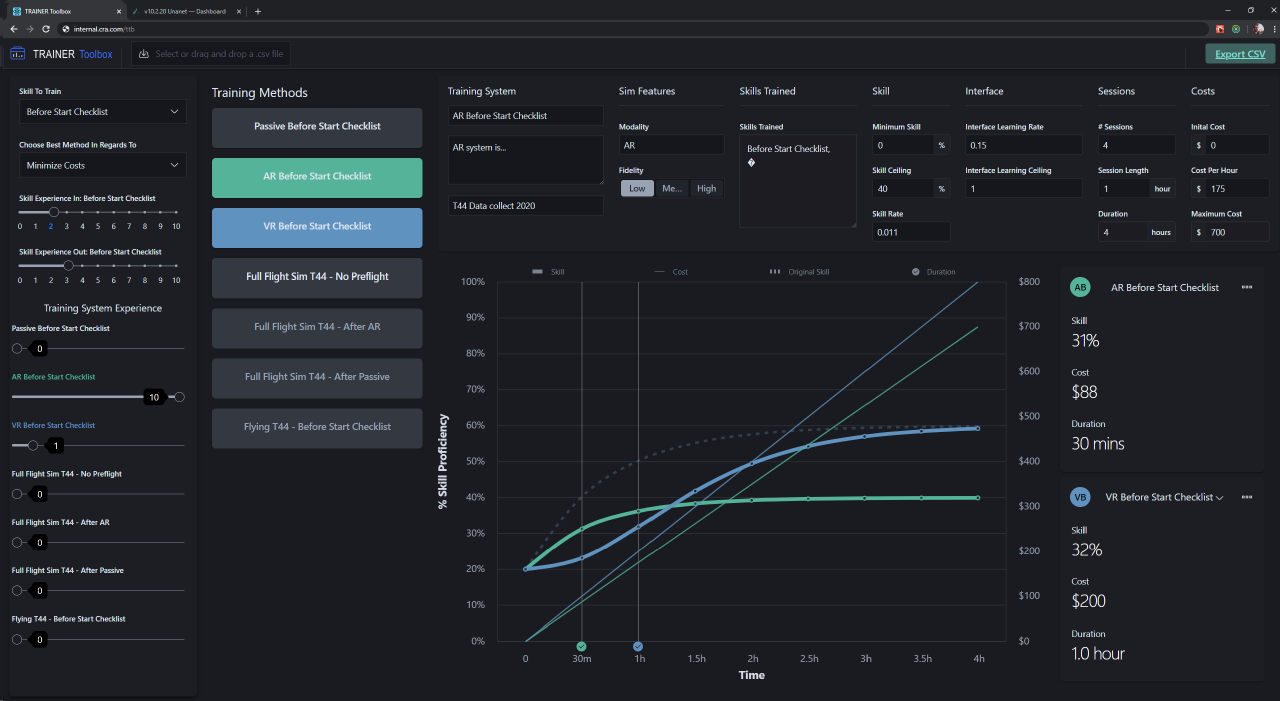This screenshot has width=1280, height=701.
Task: Select the Medium fidelity option
Action: (x=671, y=188)
